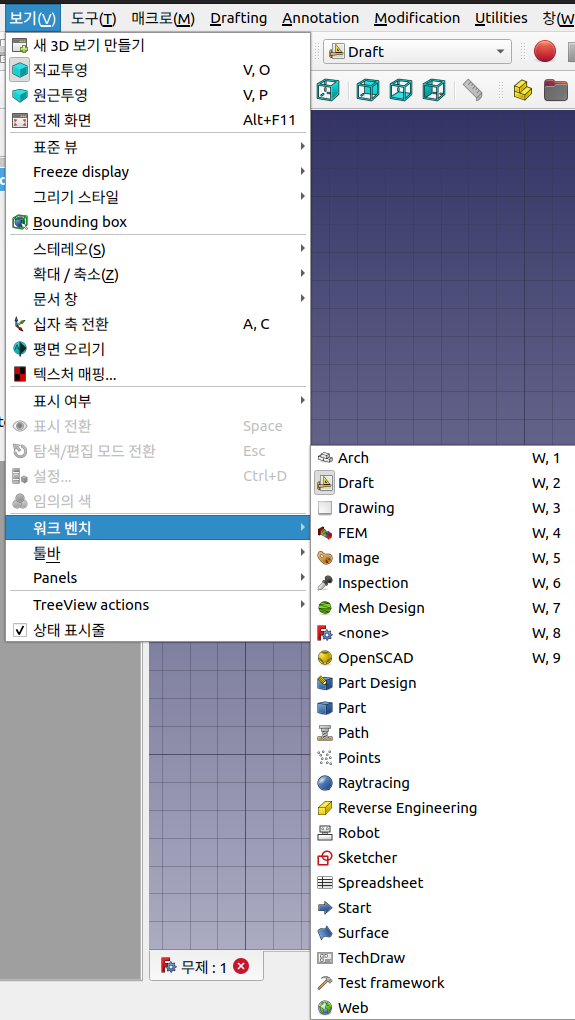Enable 직교투영 orthographic view

[x=158, y=70]
